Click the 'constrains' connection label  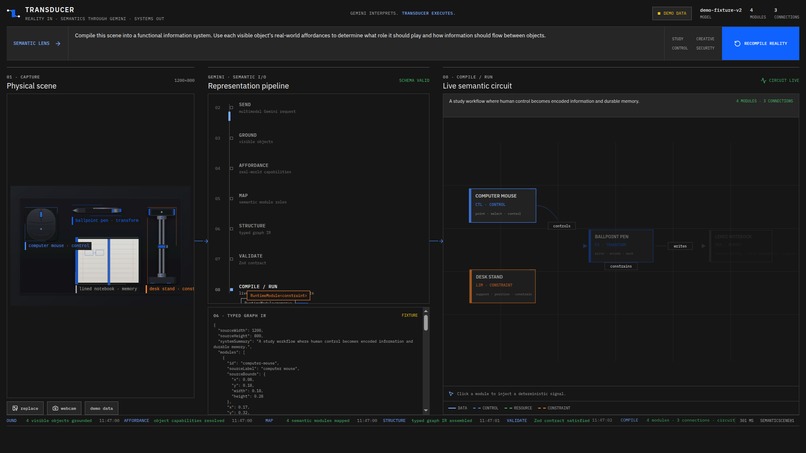[x=621, y=266]
